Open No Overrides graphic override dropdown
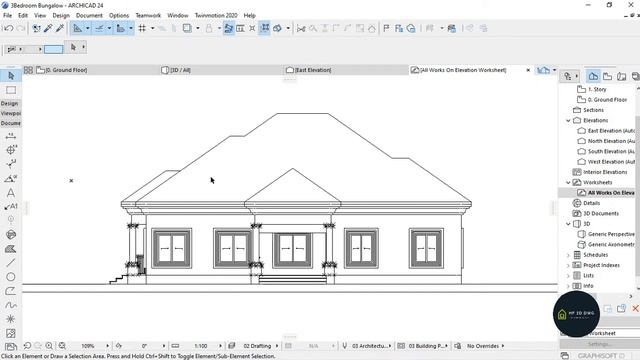 coord(503,346)
